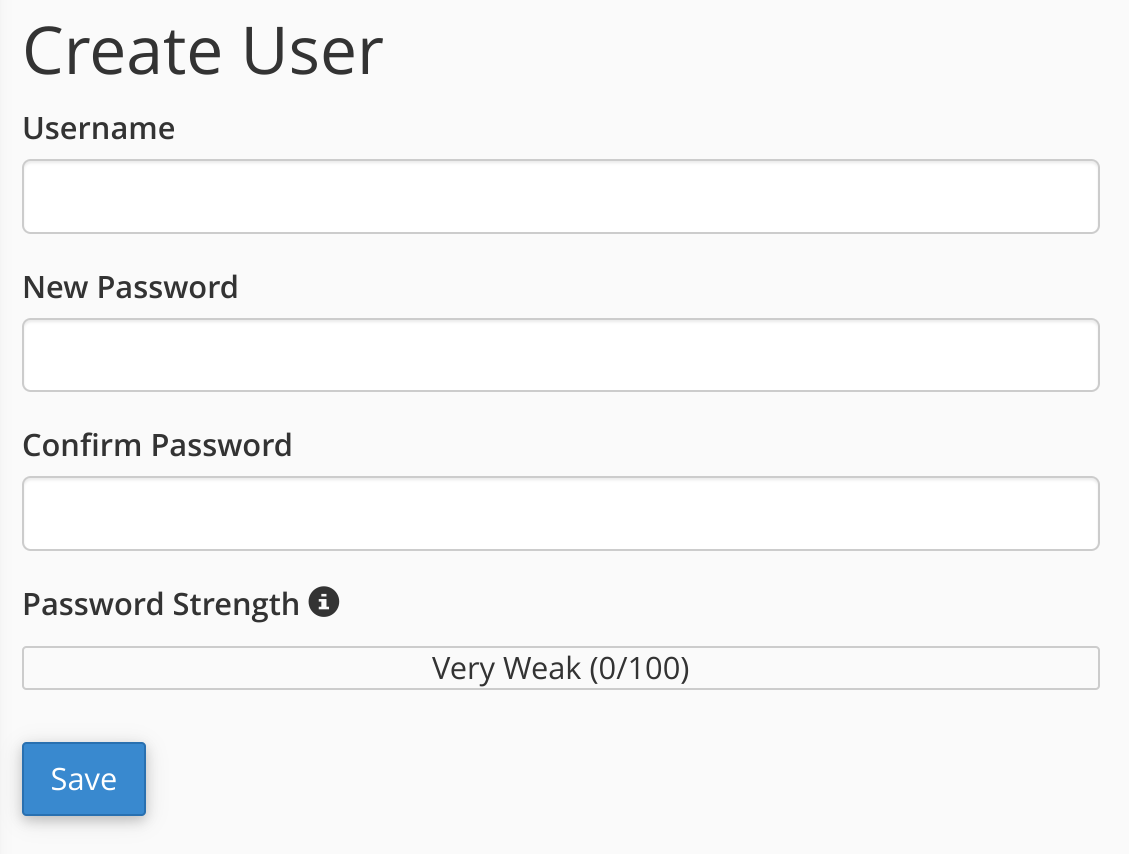The width and height of the screenshot is (1129, 854).
Task: Click into the New Password field
Action: (x=560, y=355)
